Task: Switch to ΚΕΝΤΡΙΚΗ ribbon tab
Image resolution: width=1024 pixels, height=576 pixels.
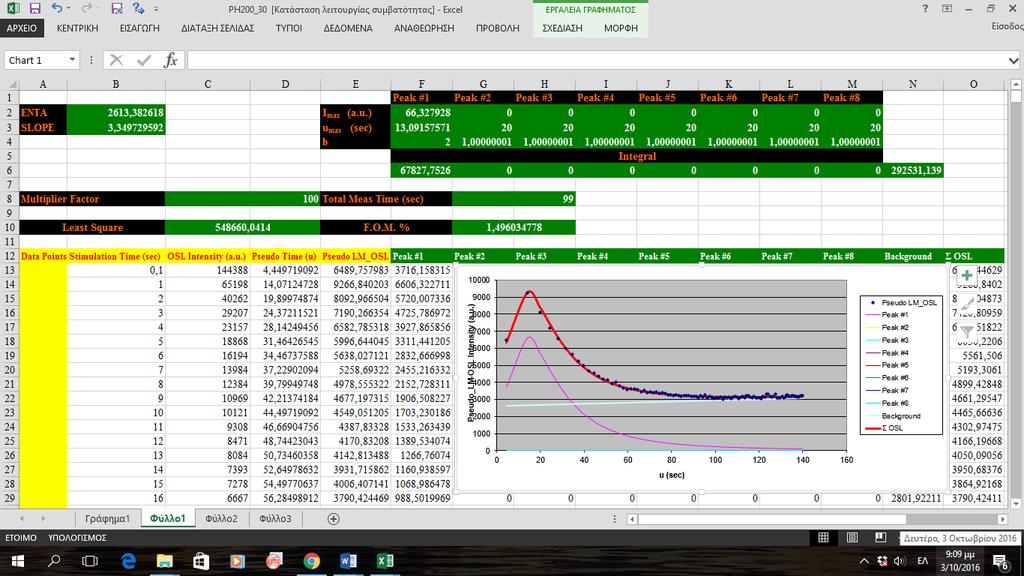Action: click(77, 28)
